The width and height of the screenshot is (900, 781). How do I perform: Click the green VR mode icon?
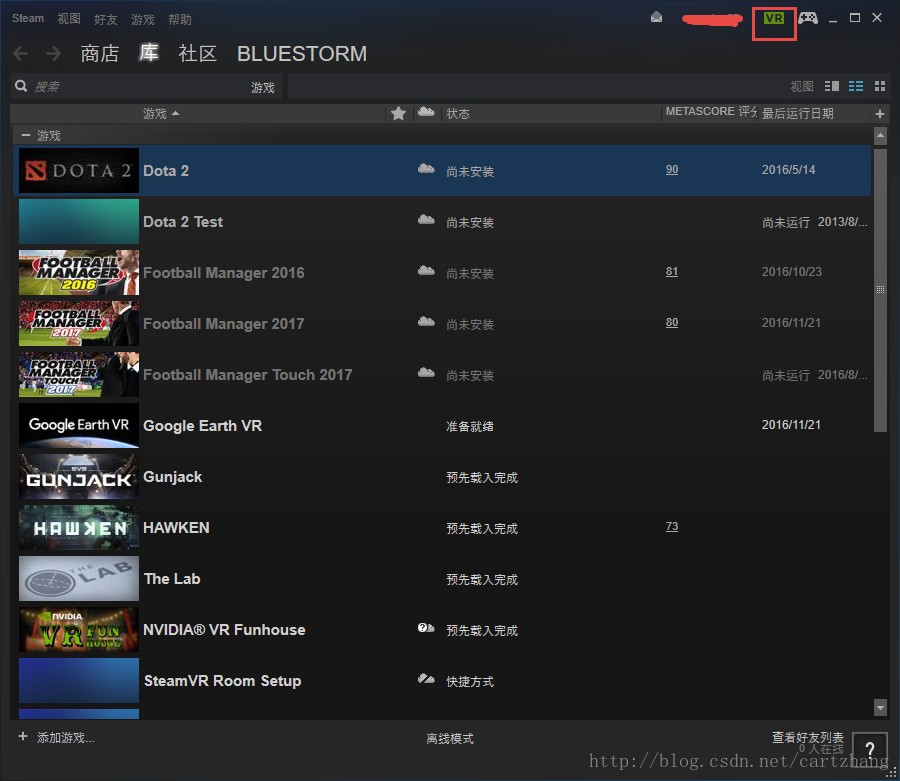point(774,18)
